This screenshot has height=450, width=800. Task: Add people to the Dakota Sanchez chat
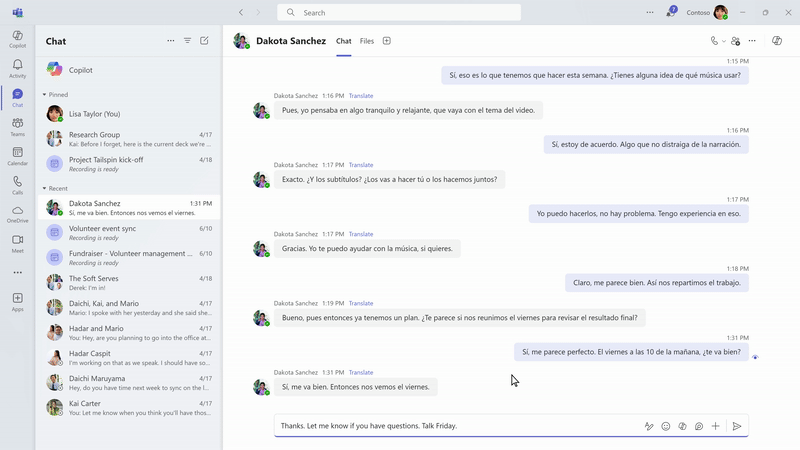[x=736, y=41]
